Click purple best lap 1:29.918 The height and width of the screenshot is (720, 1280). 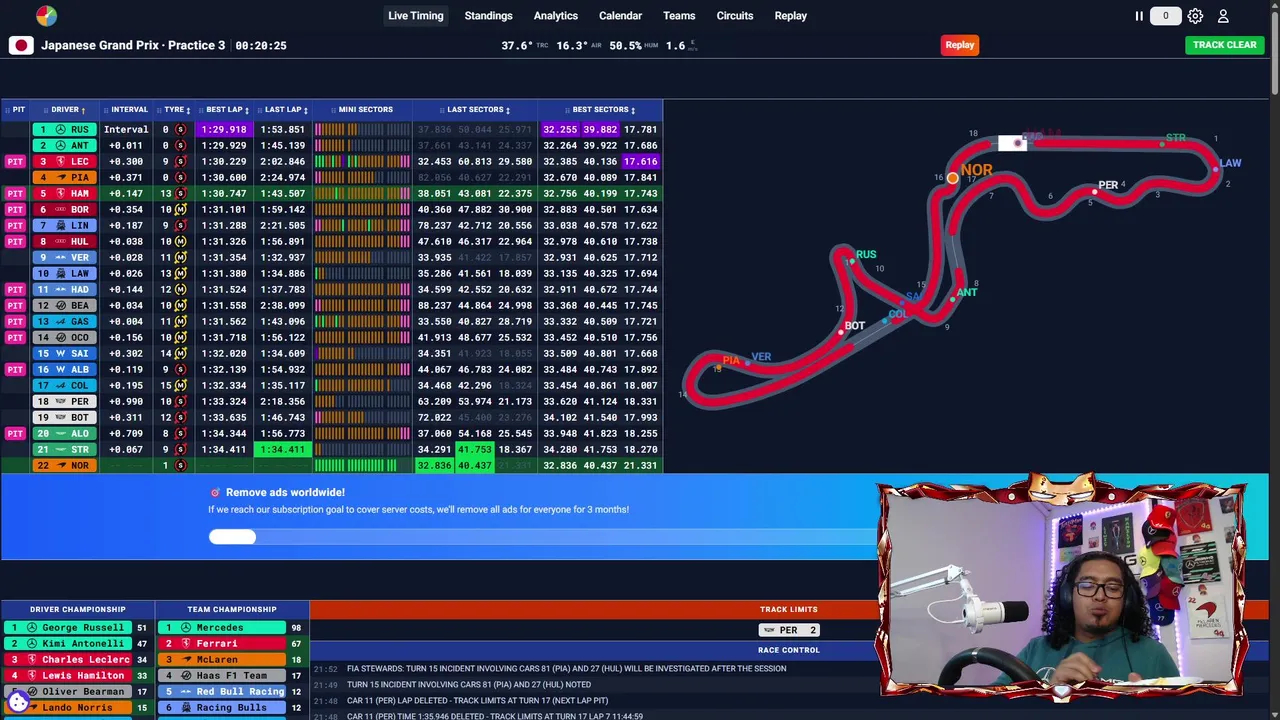click(x=224, y=129)
